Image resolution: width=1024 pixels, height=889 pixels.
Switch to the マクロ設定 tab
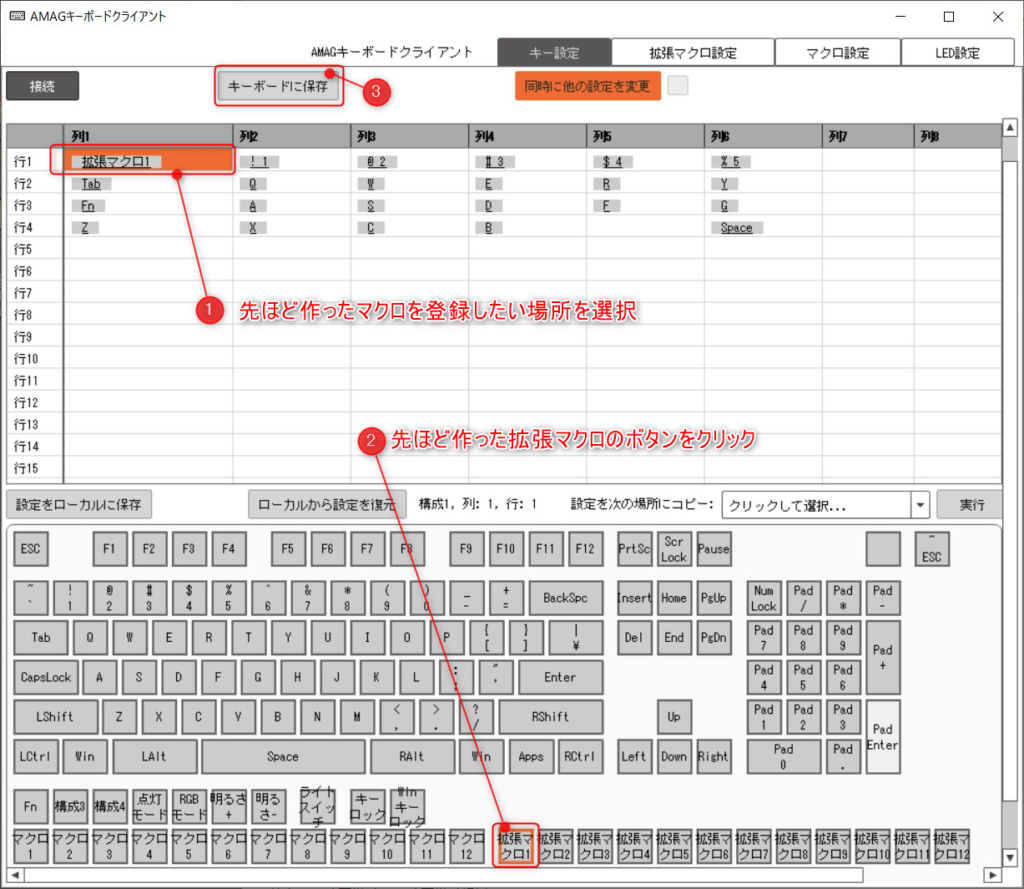coord(838,50)
